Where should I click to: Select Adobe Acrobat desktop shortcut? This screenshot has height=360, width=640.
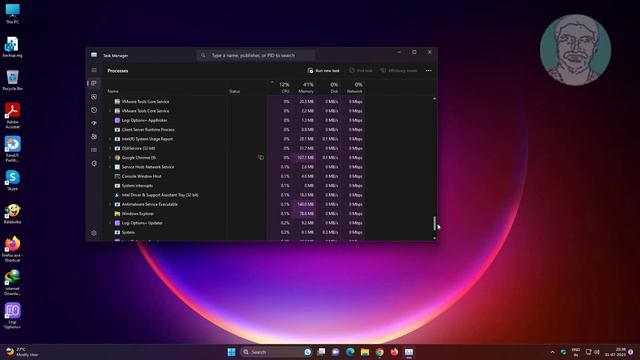pos(12,116)
